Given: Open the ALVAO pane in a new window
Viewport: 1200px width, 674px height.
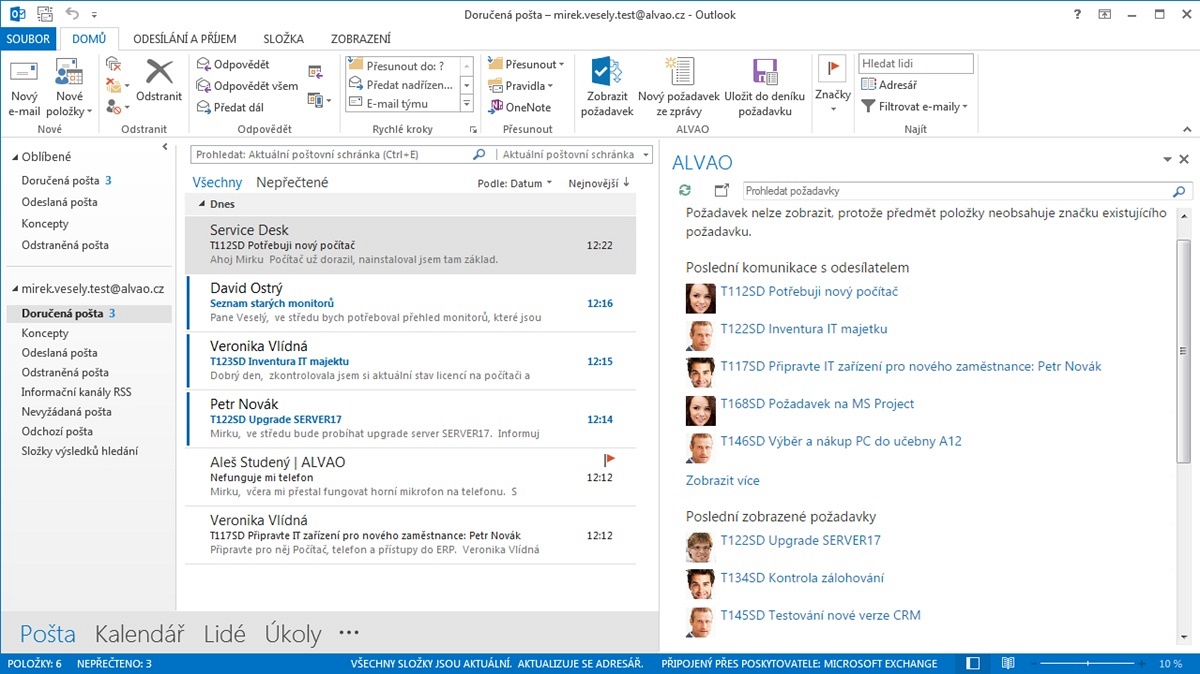Looking at the screenshot, I should (722, 190).
